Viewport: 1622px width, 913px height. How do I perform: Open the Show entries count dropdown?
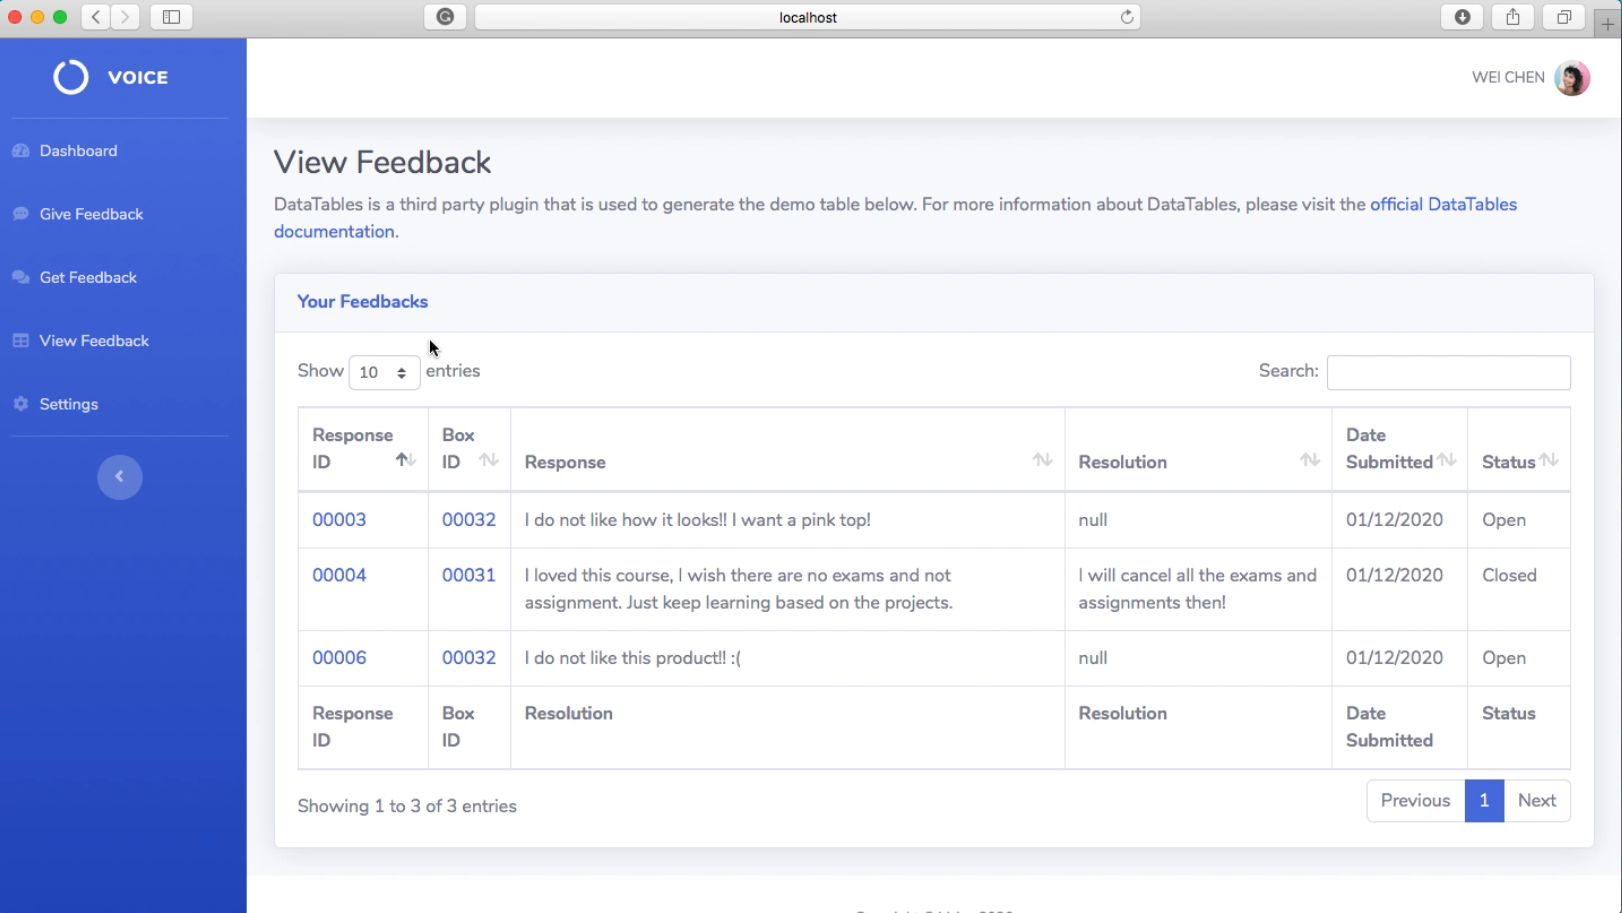[x=384, y=372]
